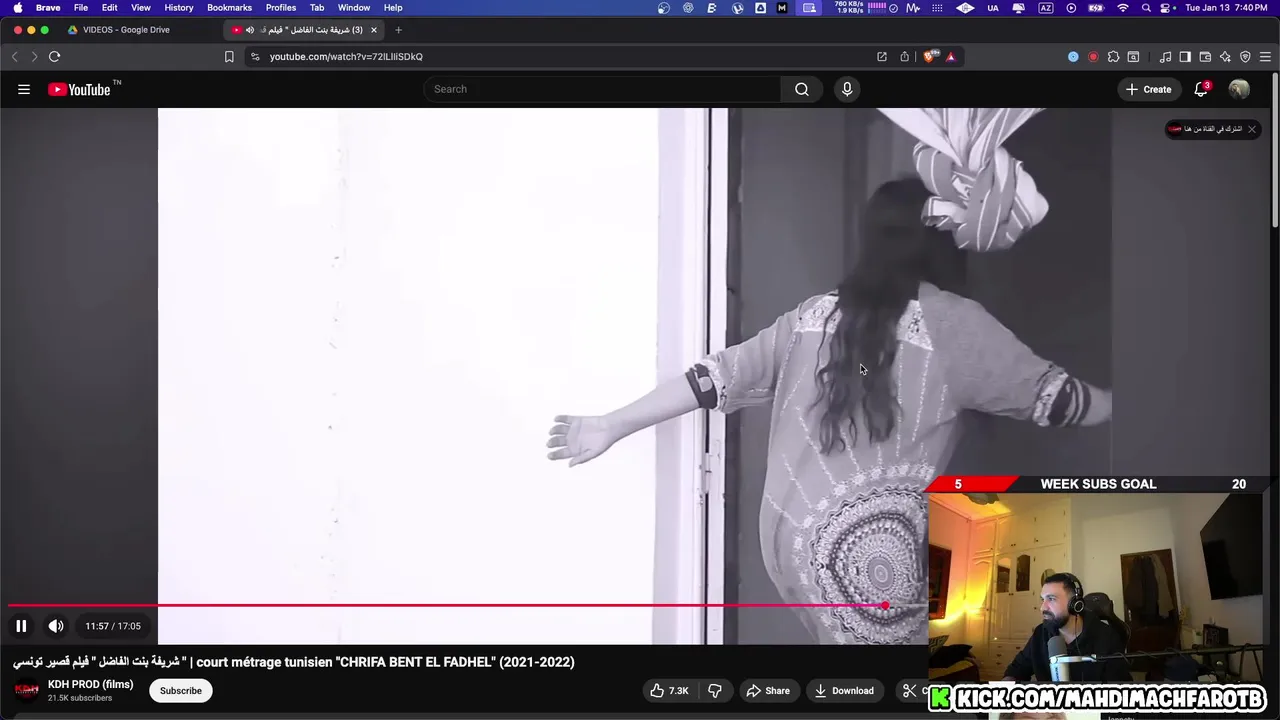1280x720 pixels.
Task: Click the Create button
Action: [1148, 89]
